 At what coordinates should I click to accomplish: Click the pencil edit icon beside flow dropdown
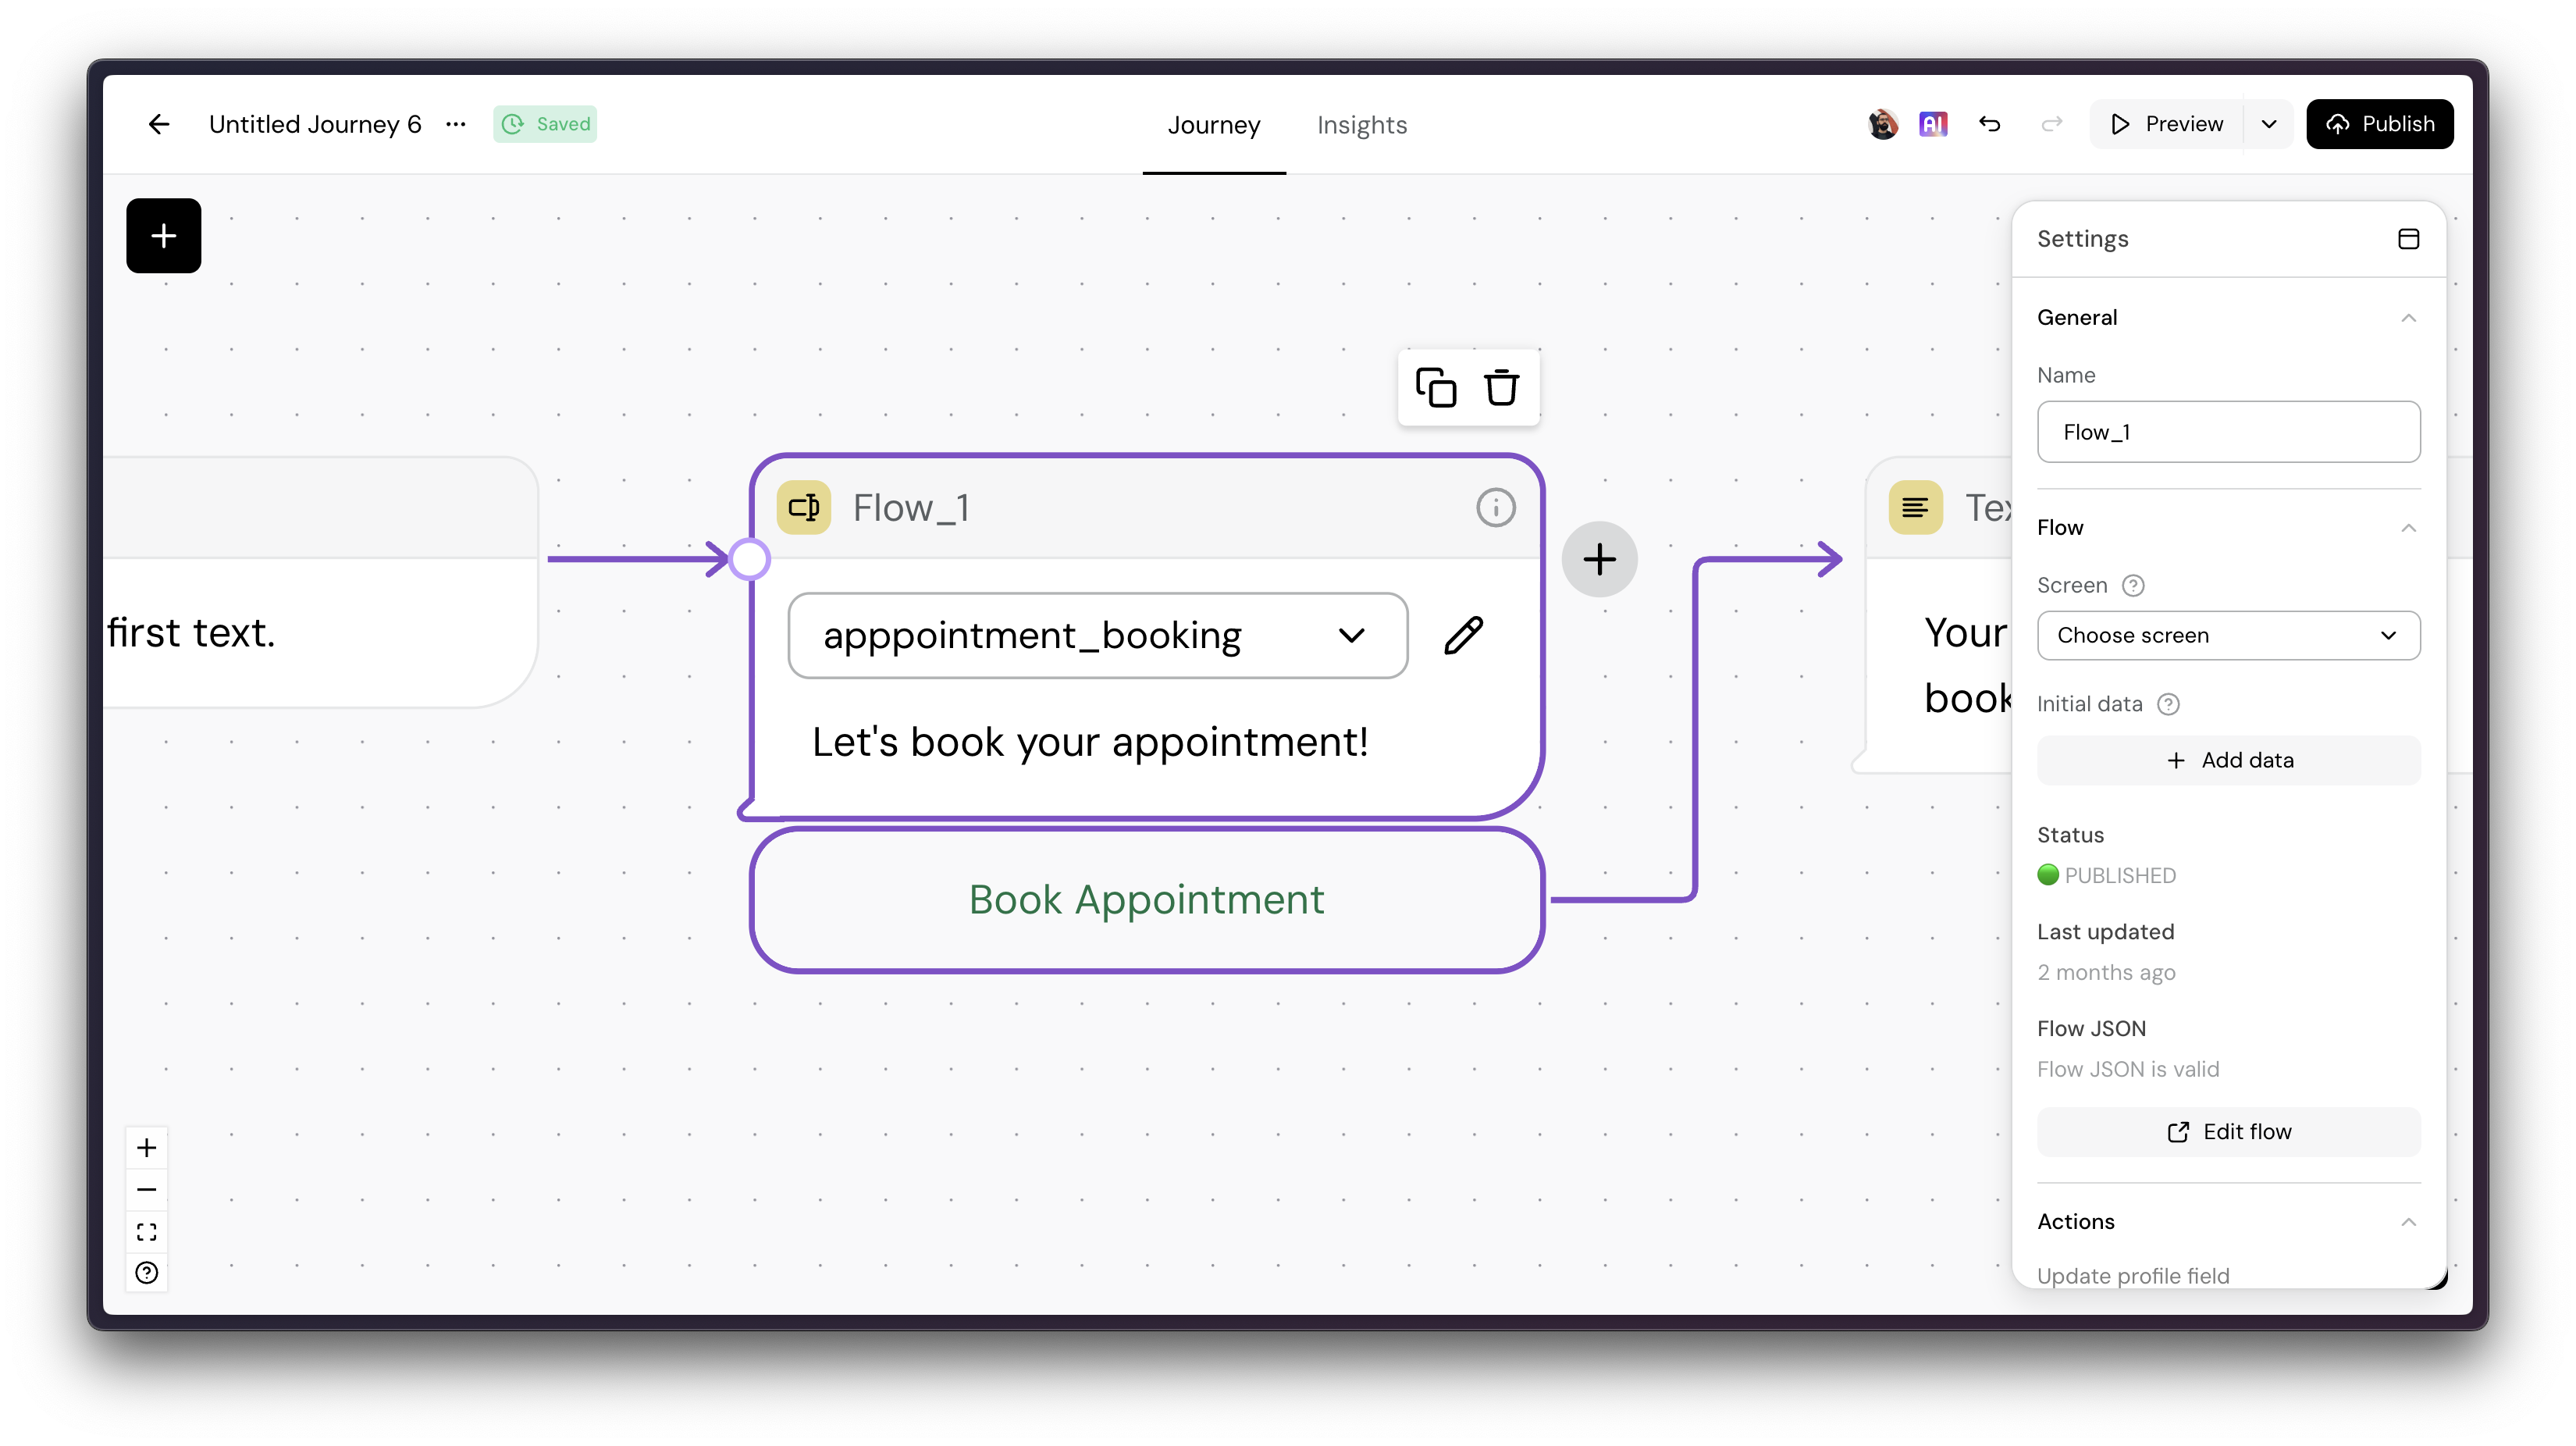pos(1463,636)
